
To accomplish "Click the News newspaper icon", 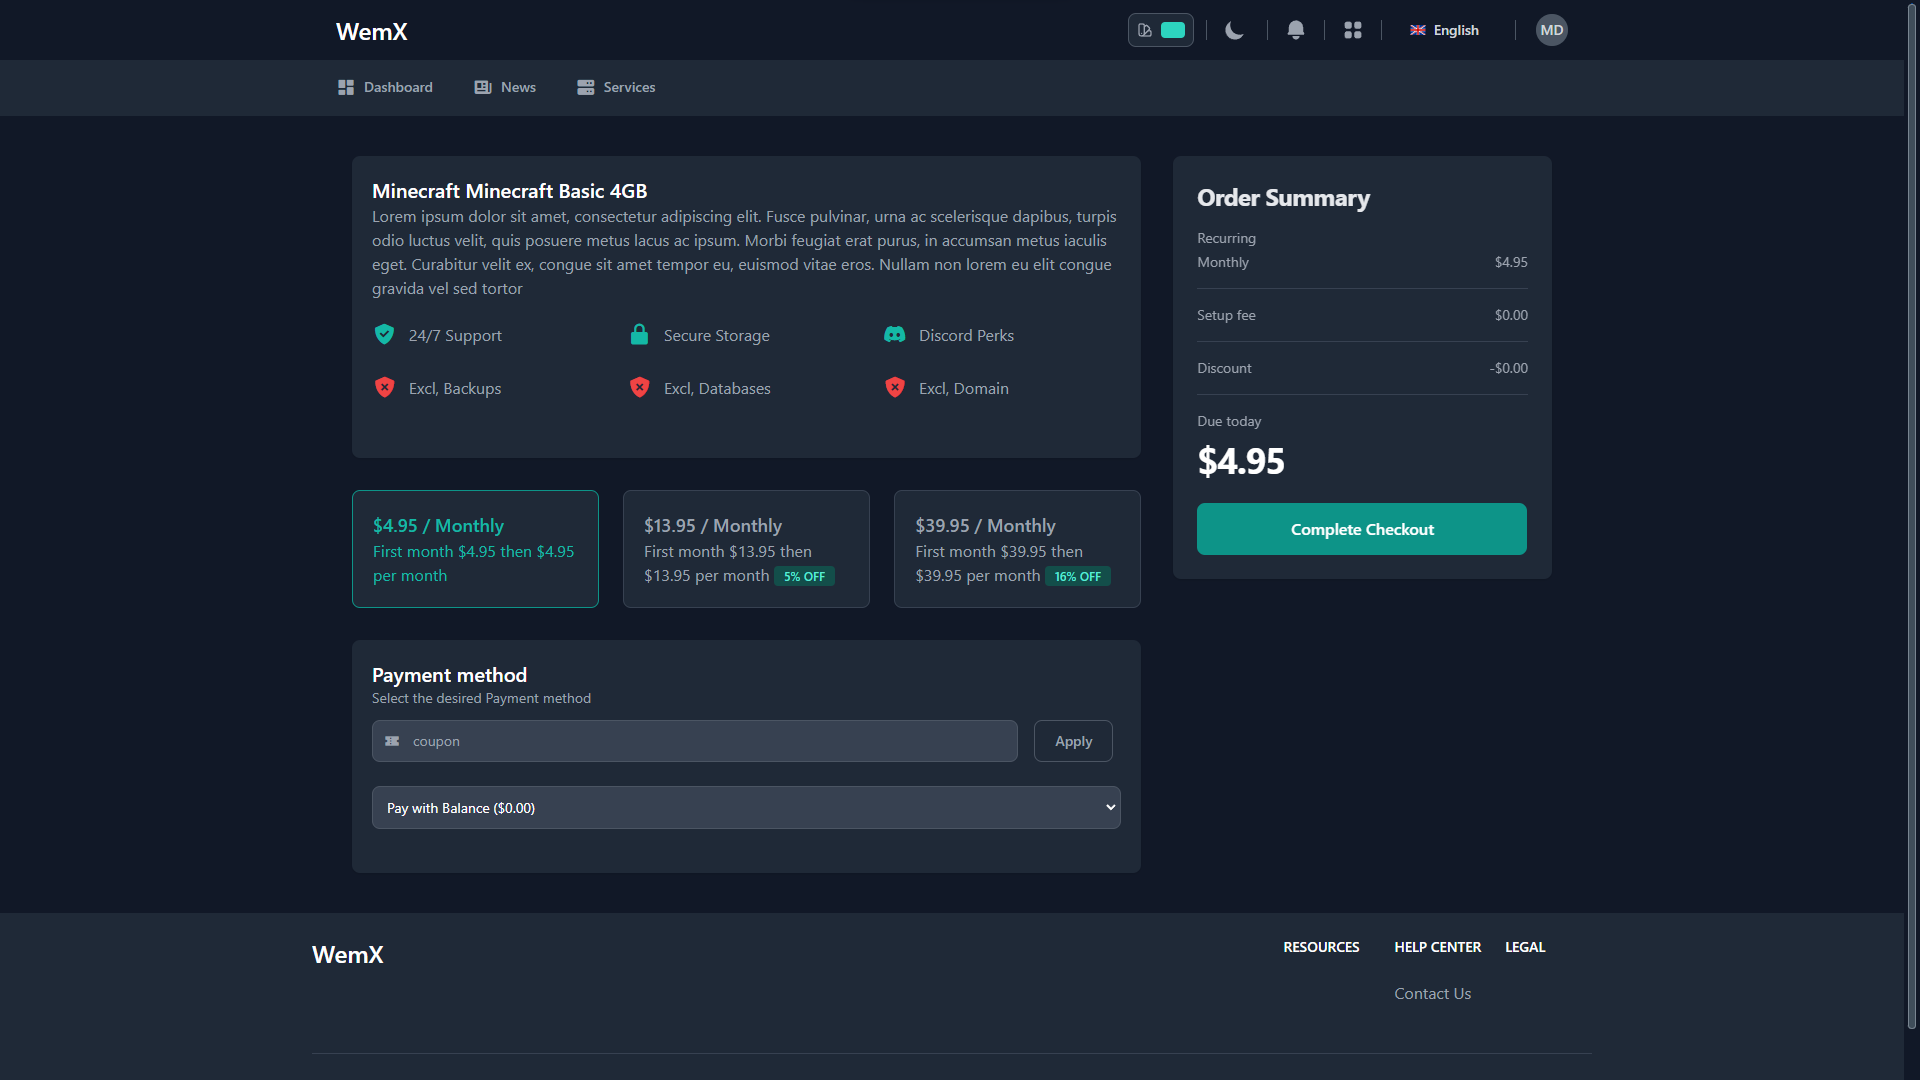I will tap(483, 87).
